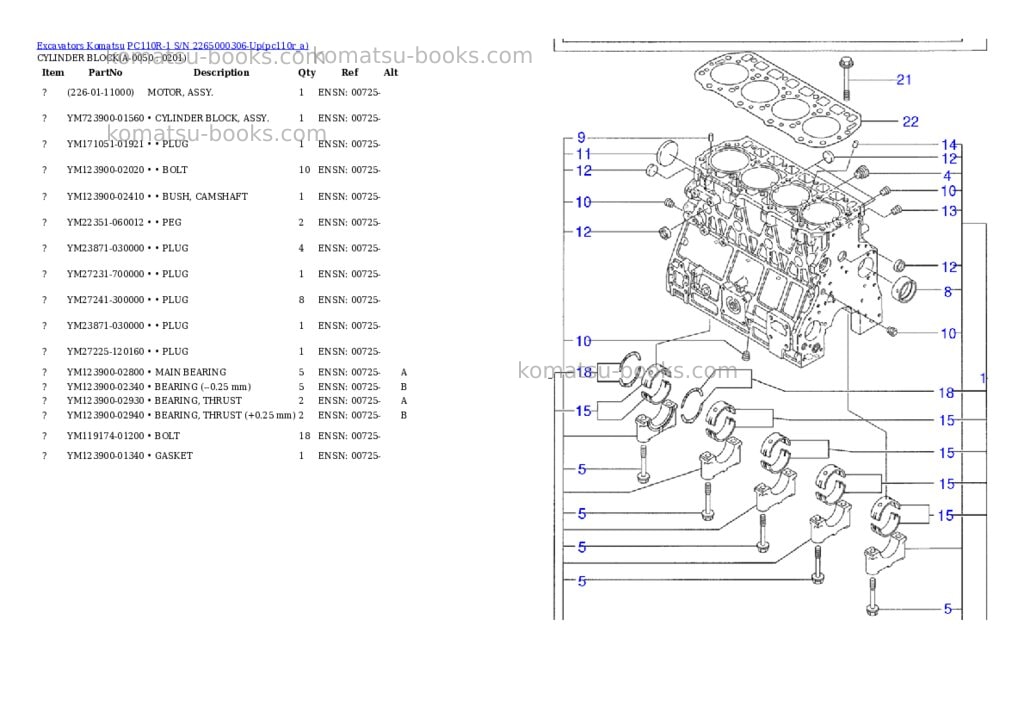Select MOTOR, ASSY. description

(180, 92)
